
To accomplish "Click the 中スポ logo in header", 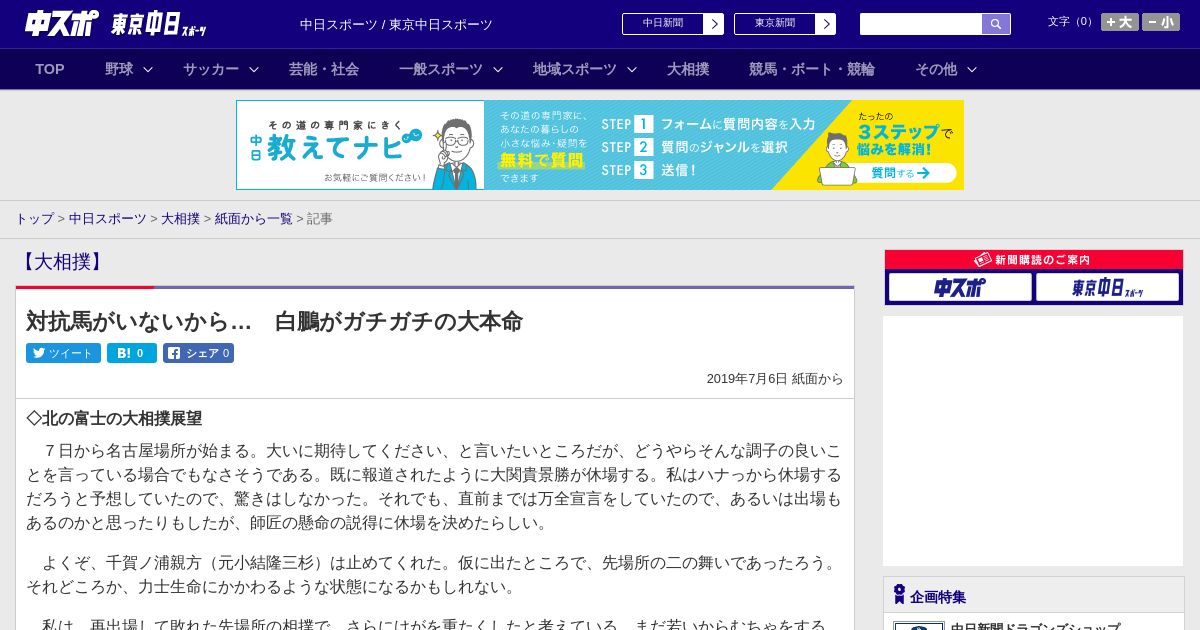I will coord(61,23).
